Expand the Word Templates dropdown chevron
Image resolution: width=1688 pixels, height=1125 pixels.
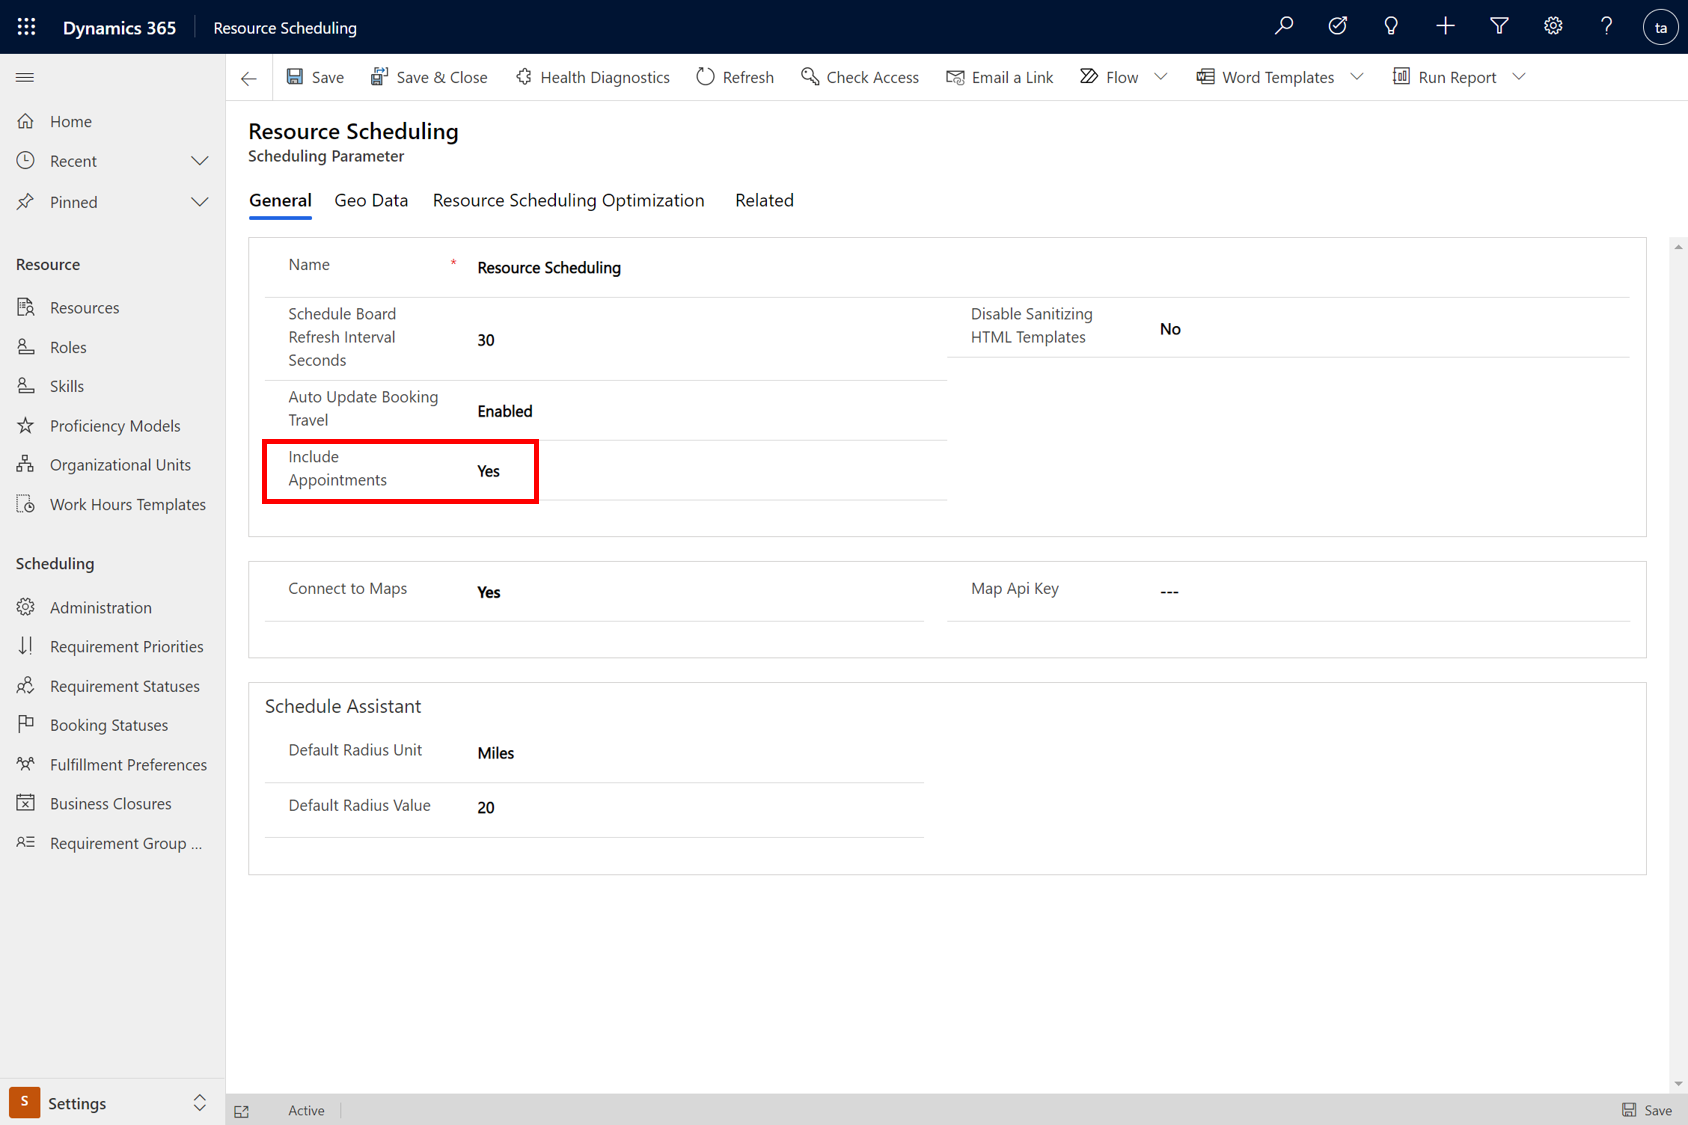point(1357,77)
